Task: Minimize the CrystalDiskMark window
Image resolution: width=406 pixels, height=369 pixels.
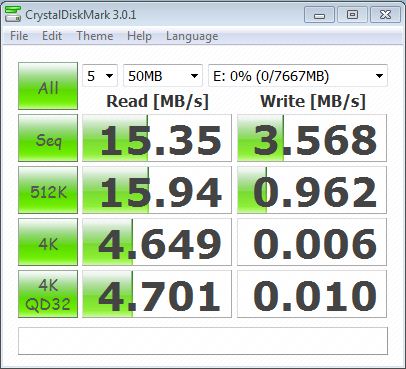Action: tap(319, 15)
